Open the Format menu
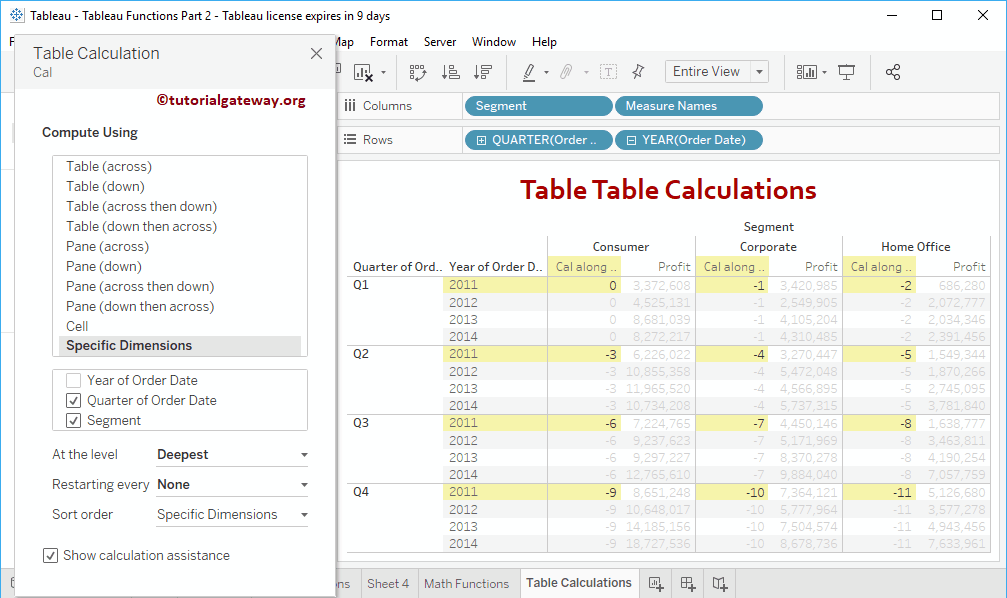1007x598 pixels. tap(388, 42)
